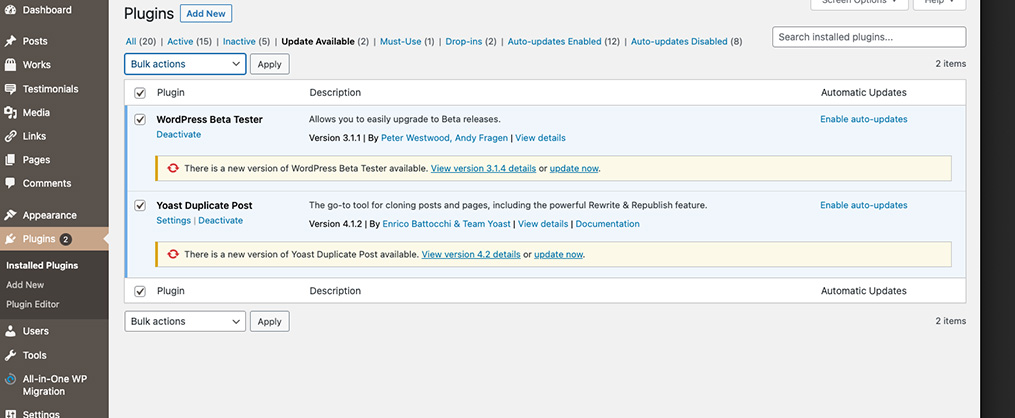Image resolution: width=1015 pixels, height=418 pixels.
Task: Click the Testimonials sidebar icon
Action: [10, 89]
